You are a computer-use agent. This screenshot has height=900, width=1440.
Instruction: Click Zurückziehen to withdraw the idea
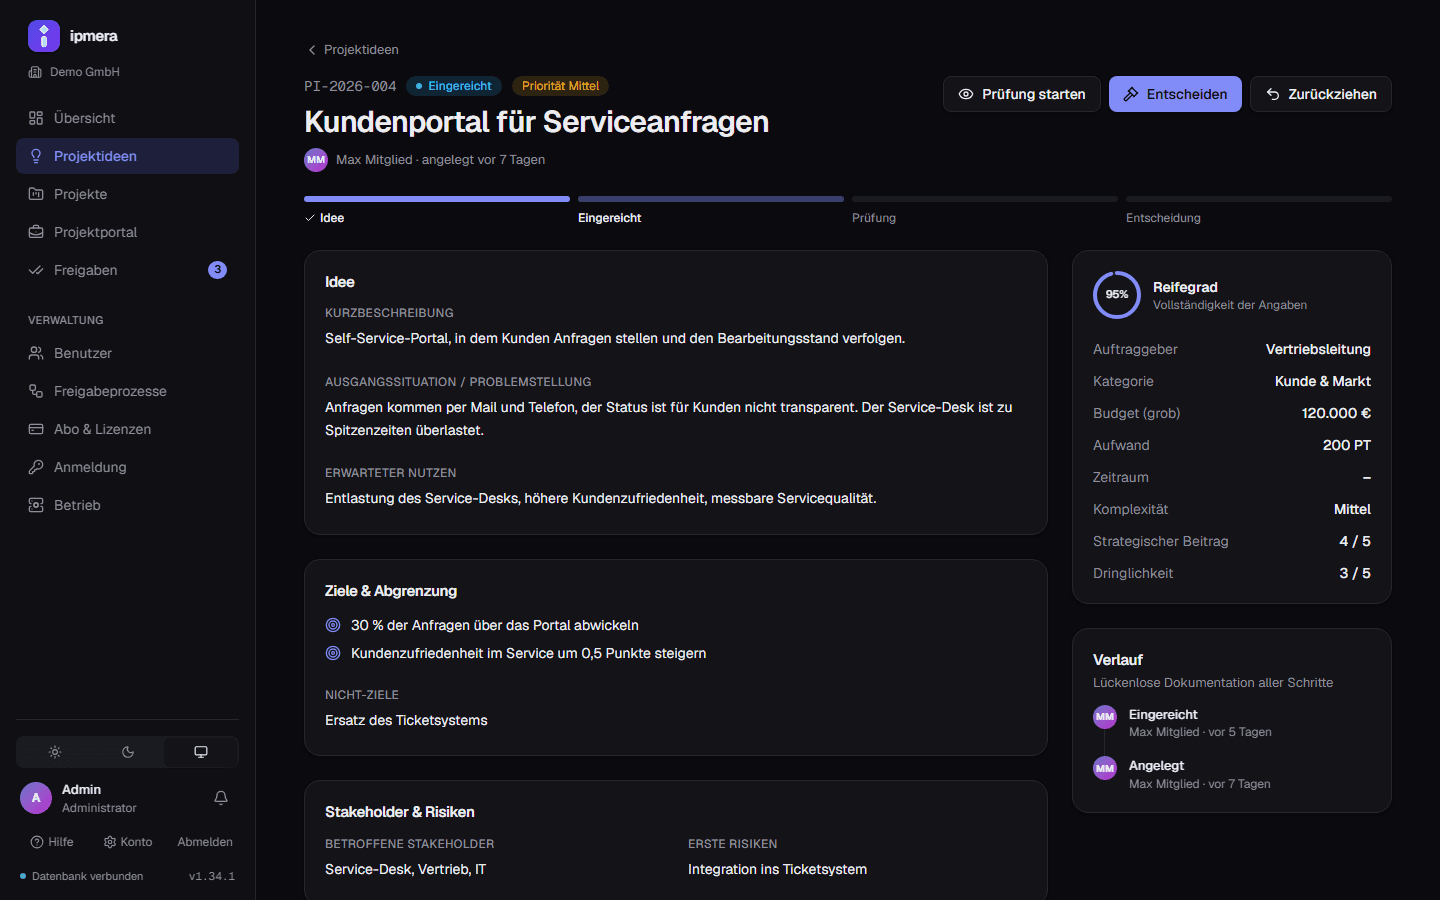pyautogui.click(x=1321, y=94)
